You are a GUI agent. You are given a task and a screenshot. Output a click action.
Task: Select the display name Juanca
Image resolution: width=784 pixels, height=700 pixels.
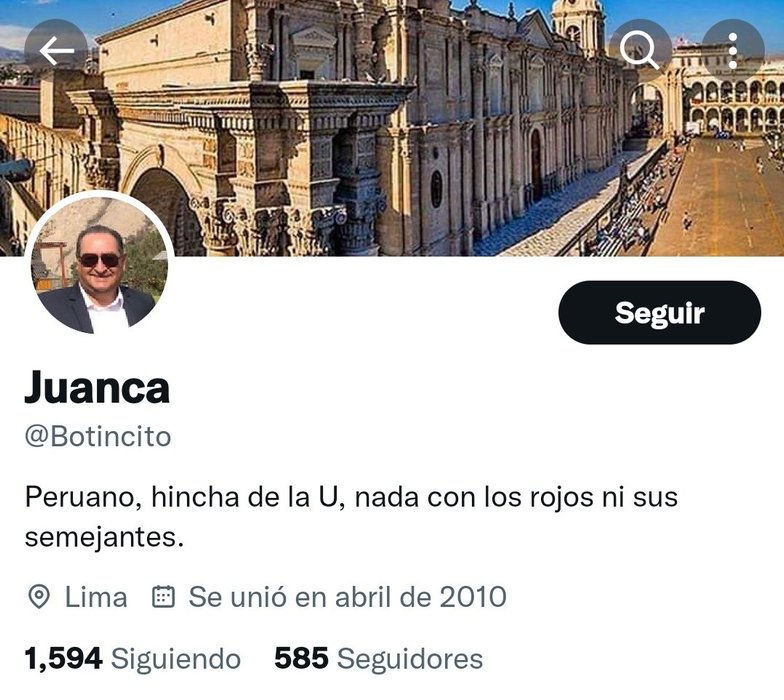(98, 388)
